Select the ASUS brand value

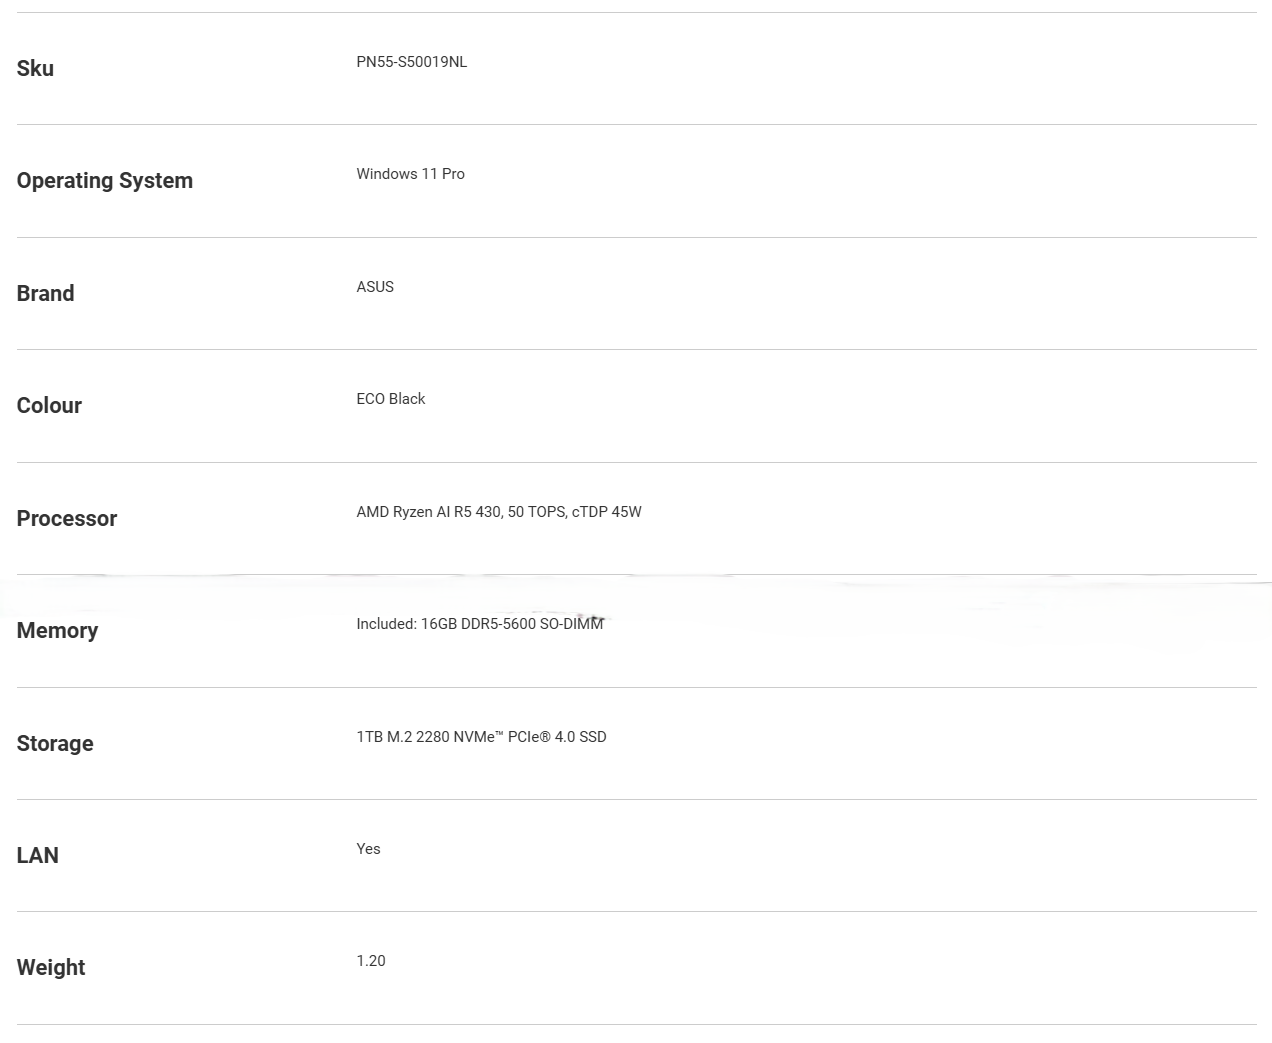coord(375,287)
